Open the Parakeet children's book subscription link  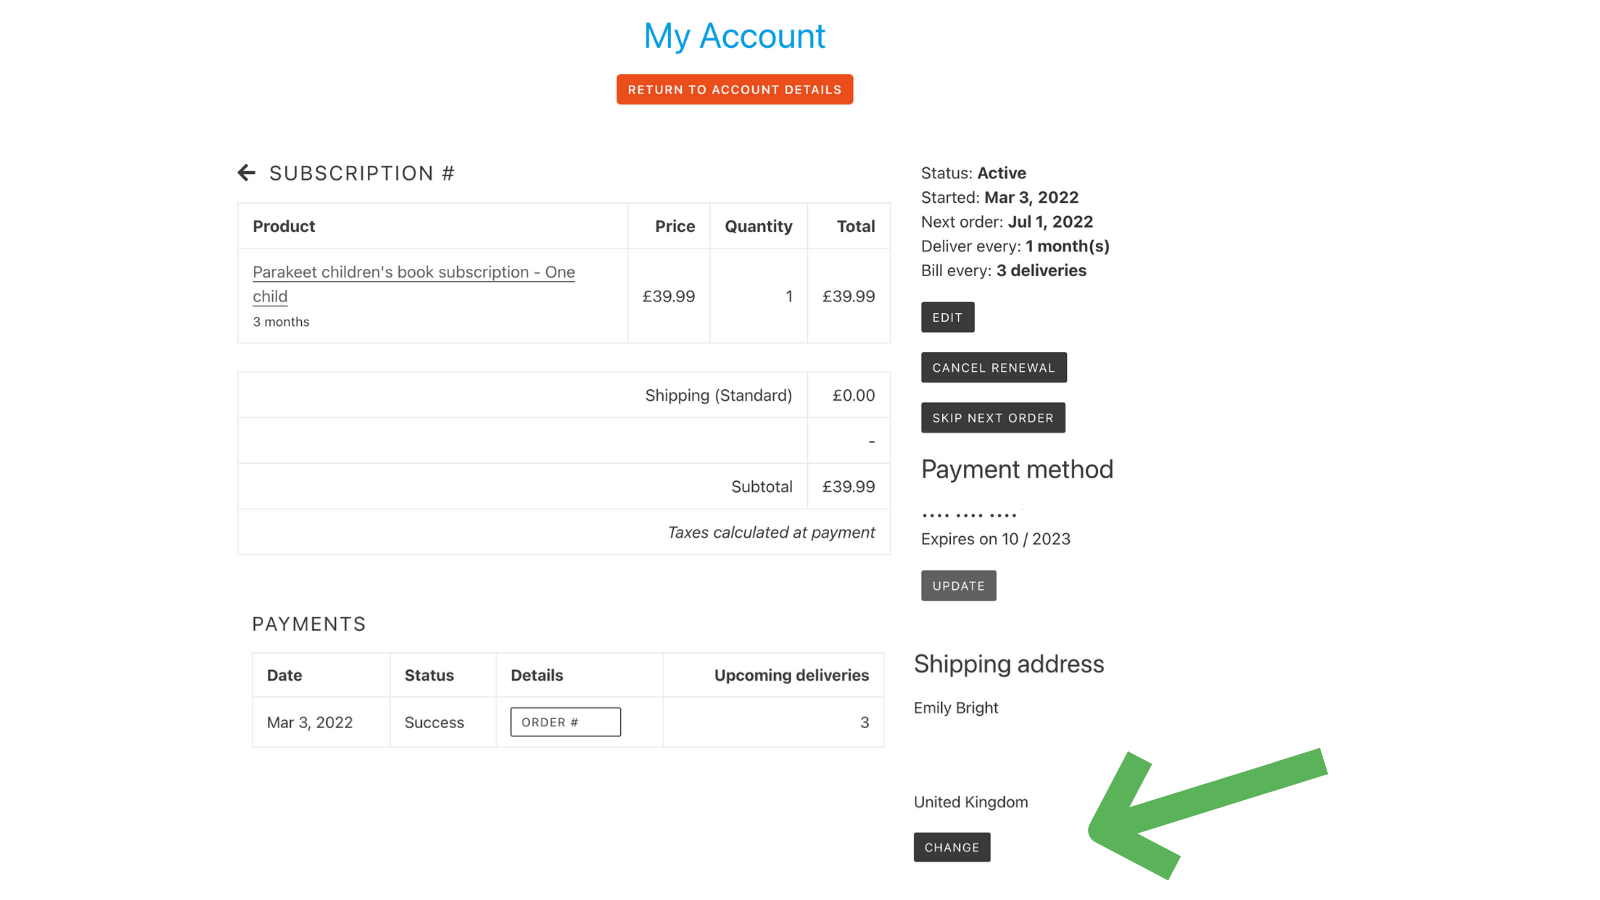click(x=414, y=284)
